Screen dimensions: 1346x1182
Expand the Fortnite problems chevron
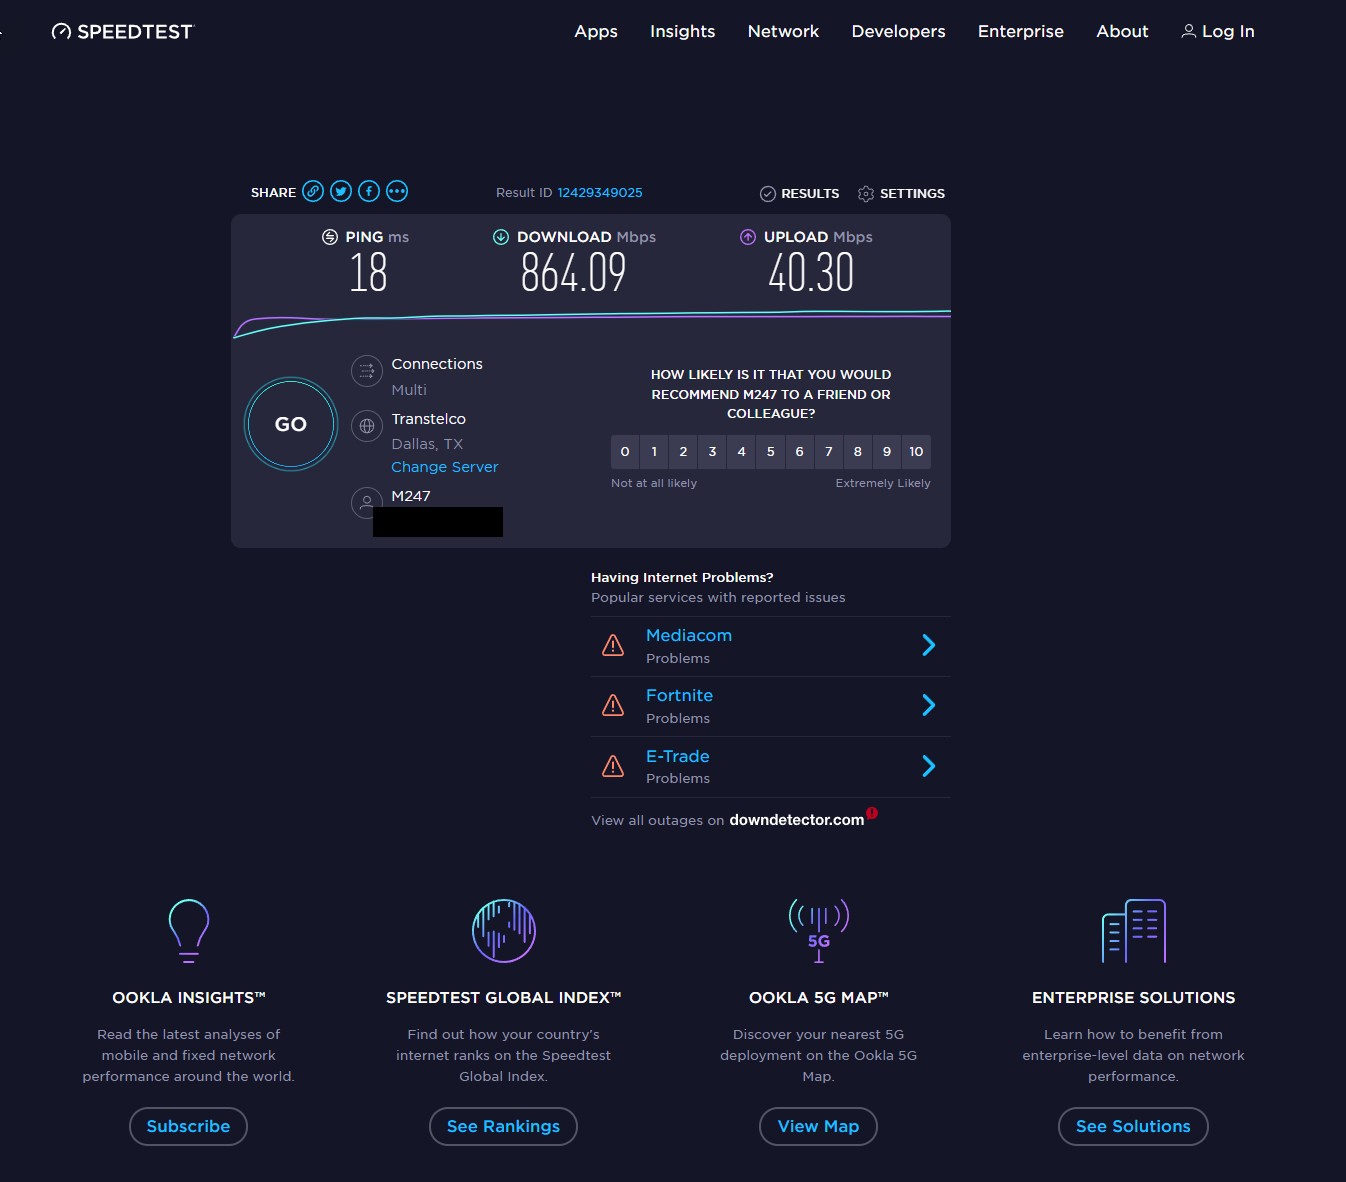(928, 705)
